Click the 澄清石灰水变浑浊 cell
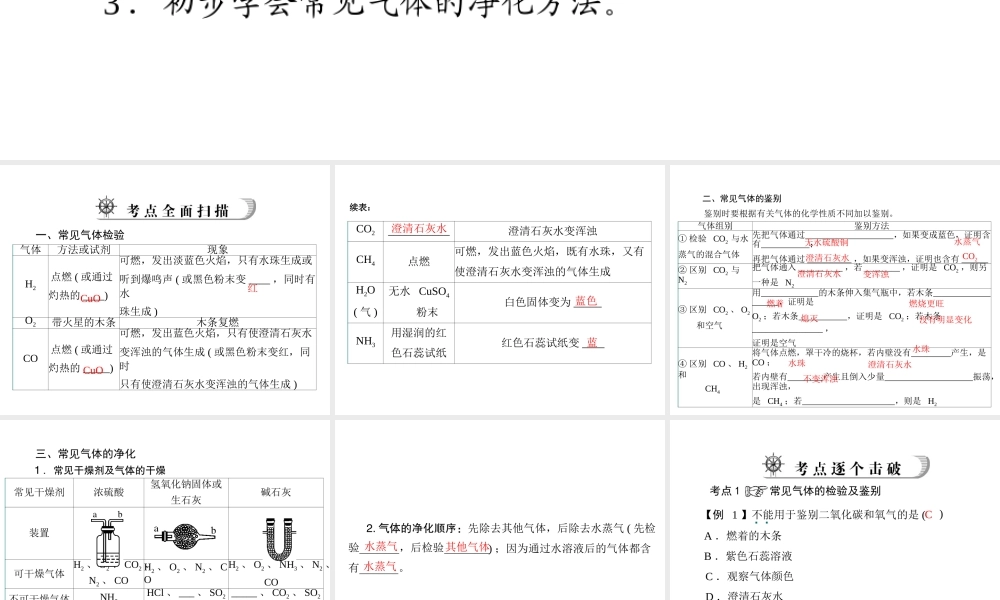The height and width of the screenshot is (600, 1000). 552,231
